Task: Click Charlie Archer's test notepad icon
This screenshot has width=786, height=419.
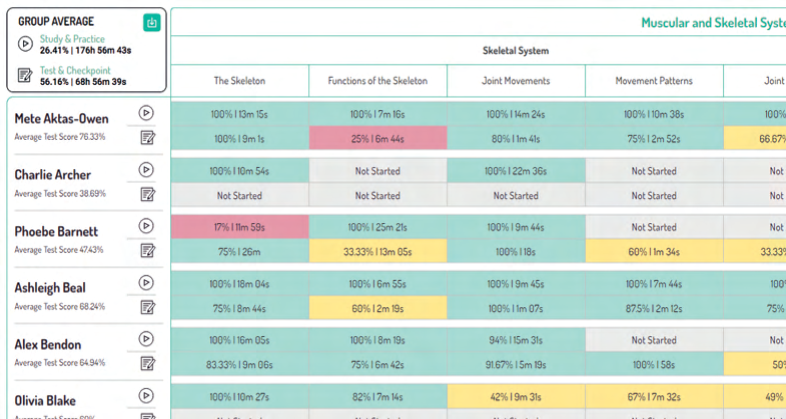Action: pyautogui.click(x=147, y=194)
